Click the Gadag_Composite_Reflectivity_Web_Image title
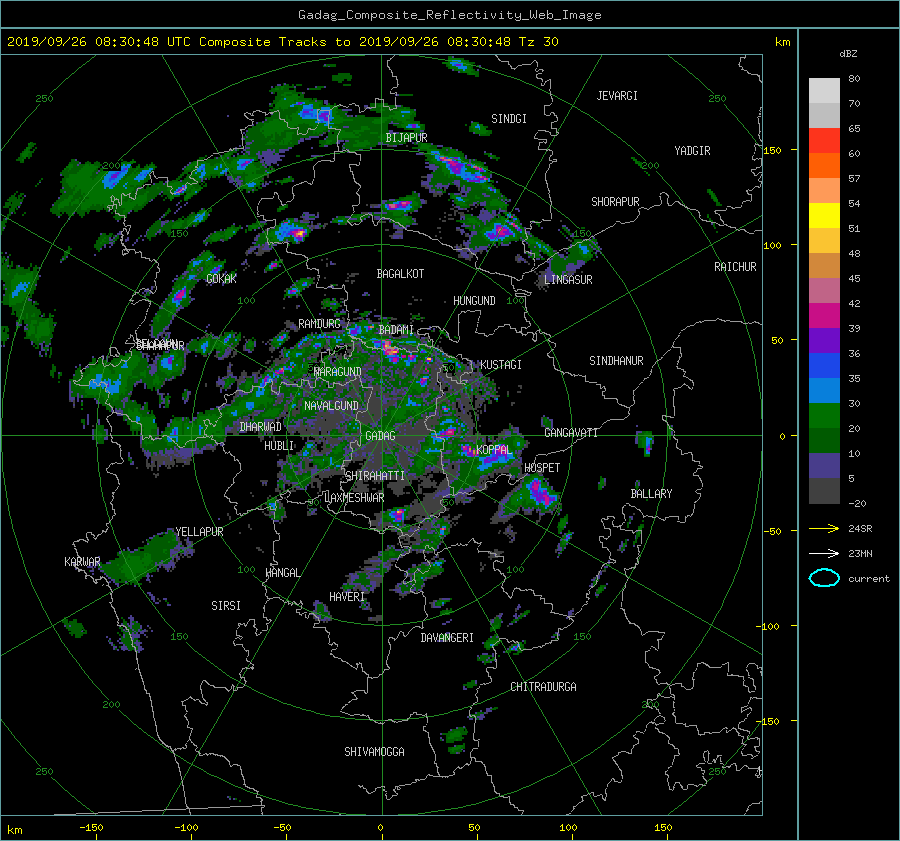 [449, 15]
